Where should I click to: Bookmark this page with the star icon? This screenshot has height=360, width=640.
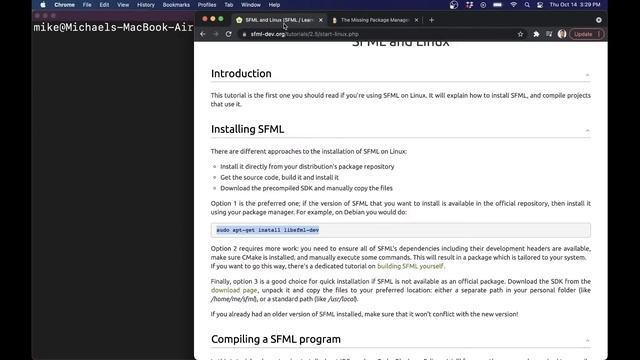click(520, 34)
